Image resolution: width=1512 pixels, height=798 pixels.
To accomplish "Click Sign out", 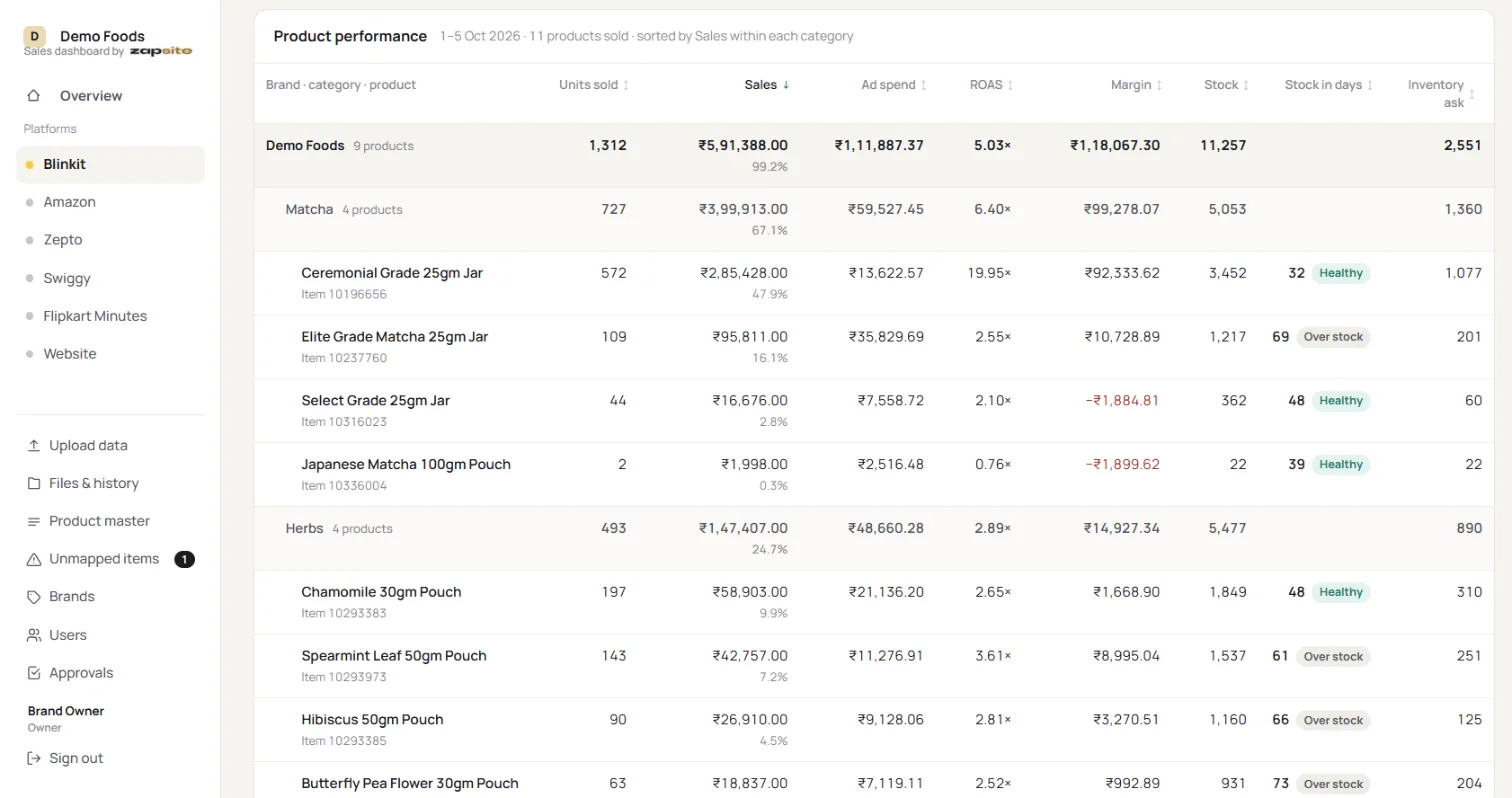I will [110, 758].
